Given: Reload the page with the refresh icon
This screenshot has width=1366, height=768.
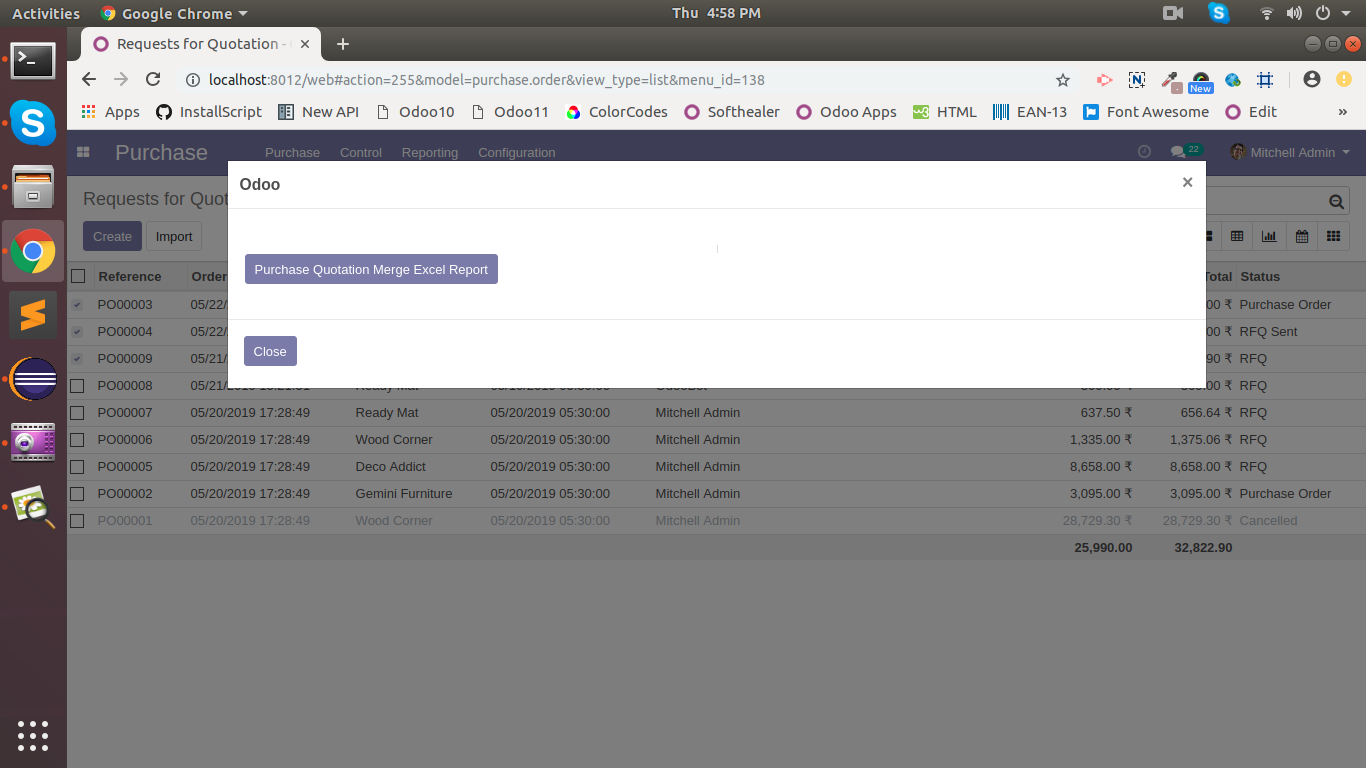Looking at the screenshot, I should point(153,80).
